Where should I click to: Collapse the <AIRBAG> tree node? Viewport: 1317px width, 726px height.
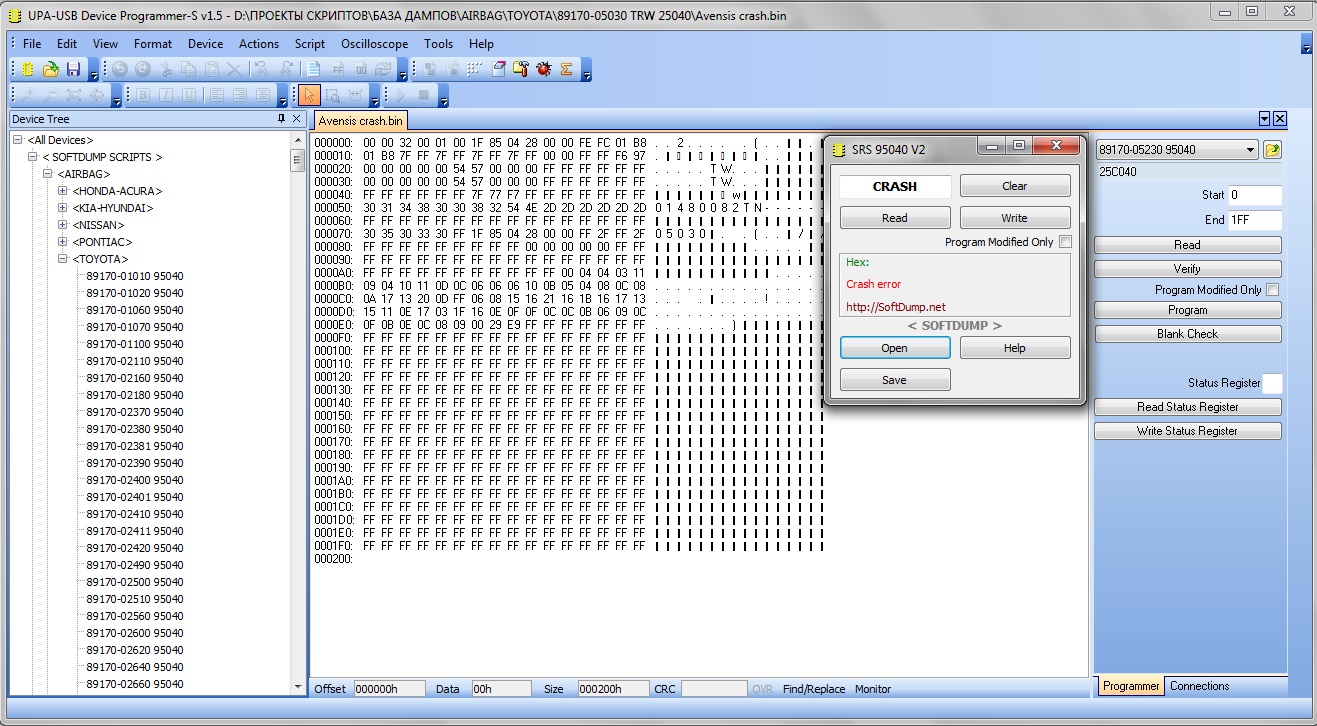[x=48, y=174]
